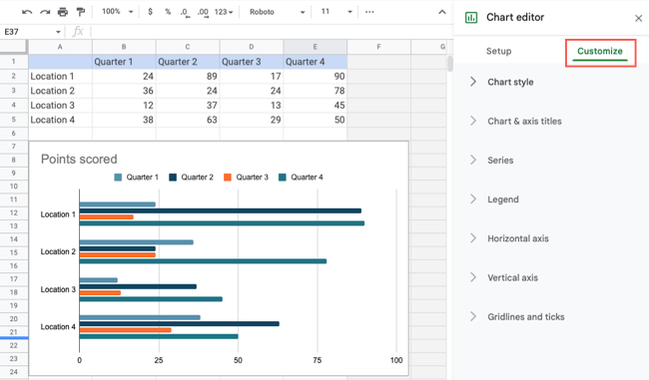Format as currency with dollar icon

point(150,12)
